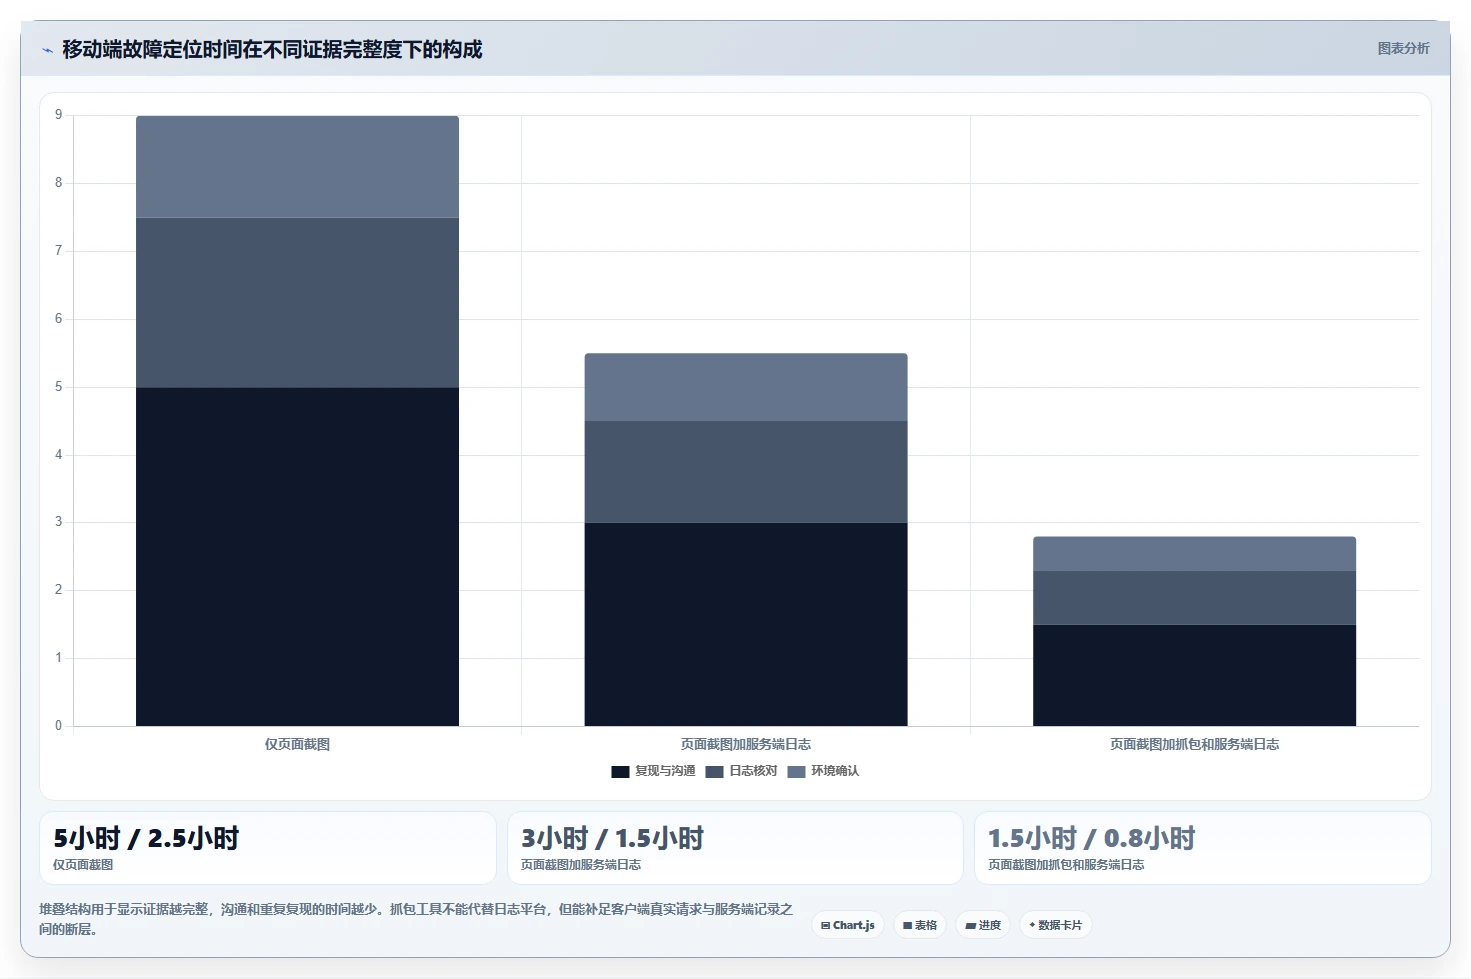Click the bottom segment of the 仅页面截图 bar

point(297,556)
